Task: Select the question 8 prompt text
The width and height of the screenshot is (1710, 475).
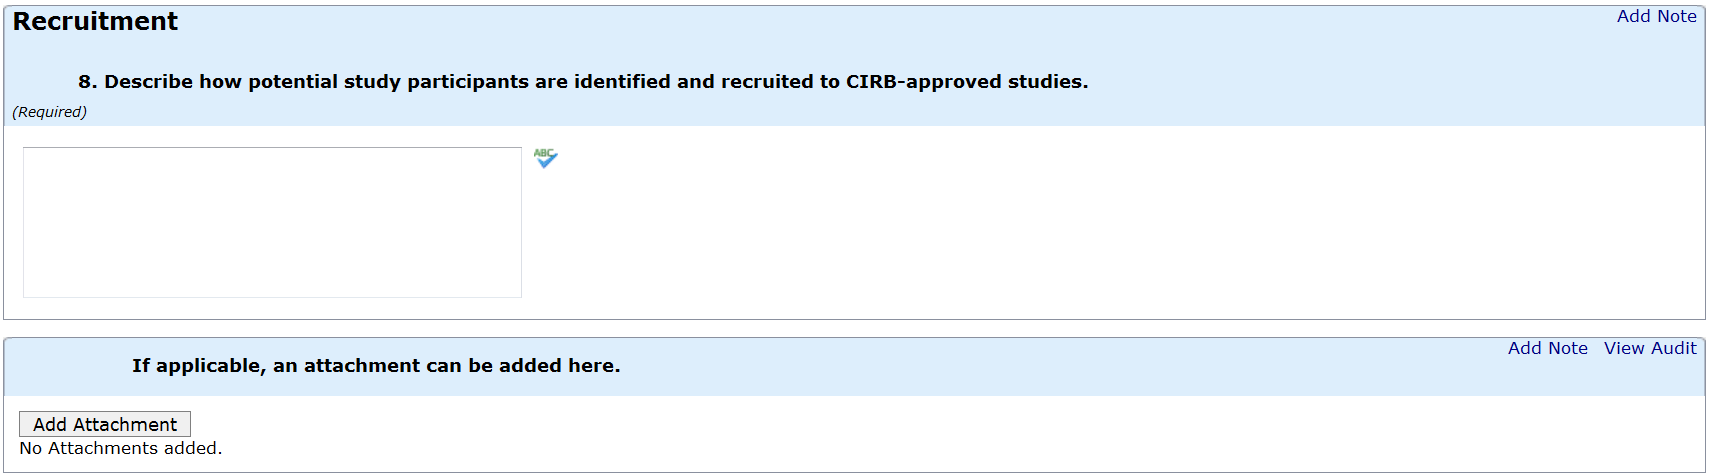Action: click(583, 82)
